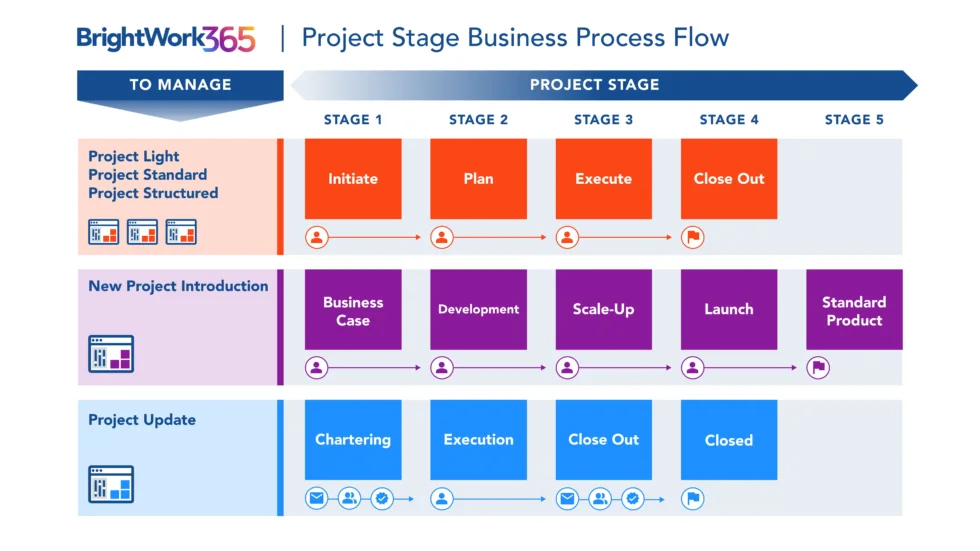Click the blue flag icon under Closed
The width and height of the screenshot is (980, 551).
pyautogui.click(x=693, y=498)
